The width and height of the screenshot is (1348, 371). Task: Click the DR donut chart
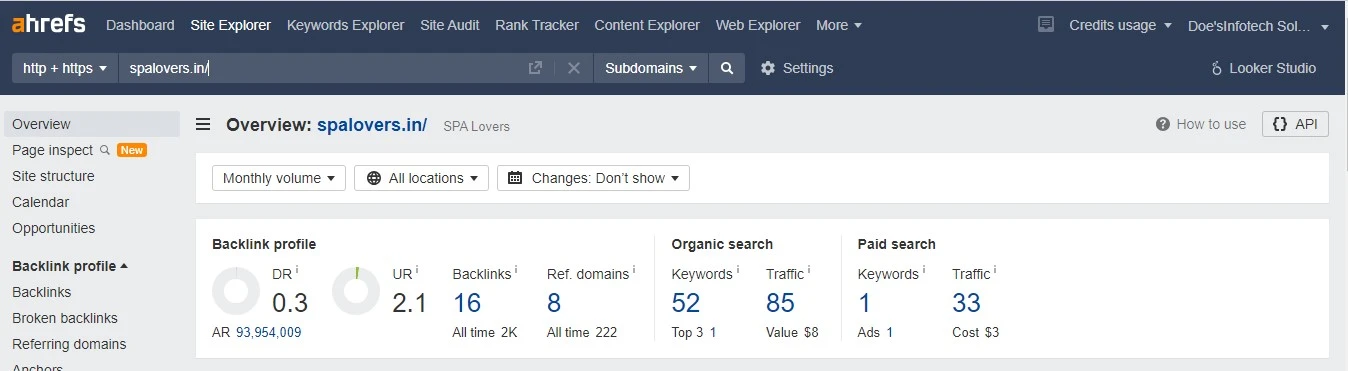[x=237, y=291]
